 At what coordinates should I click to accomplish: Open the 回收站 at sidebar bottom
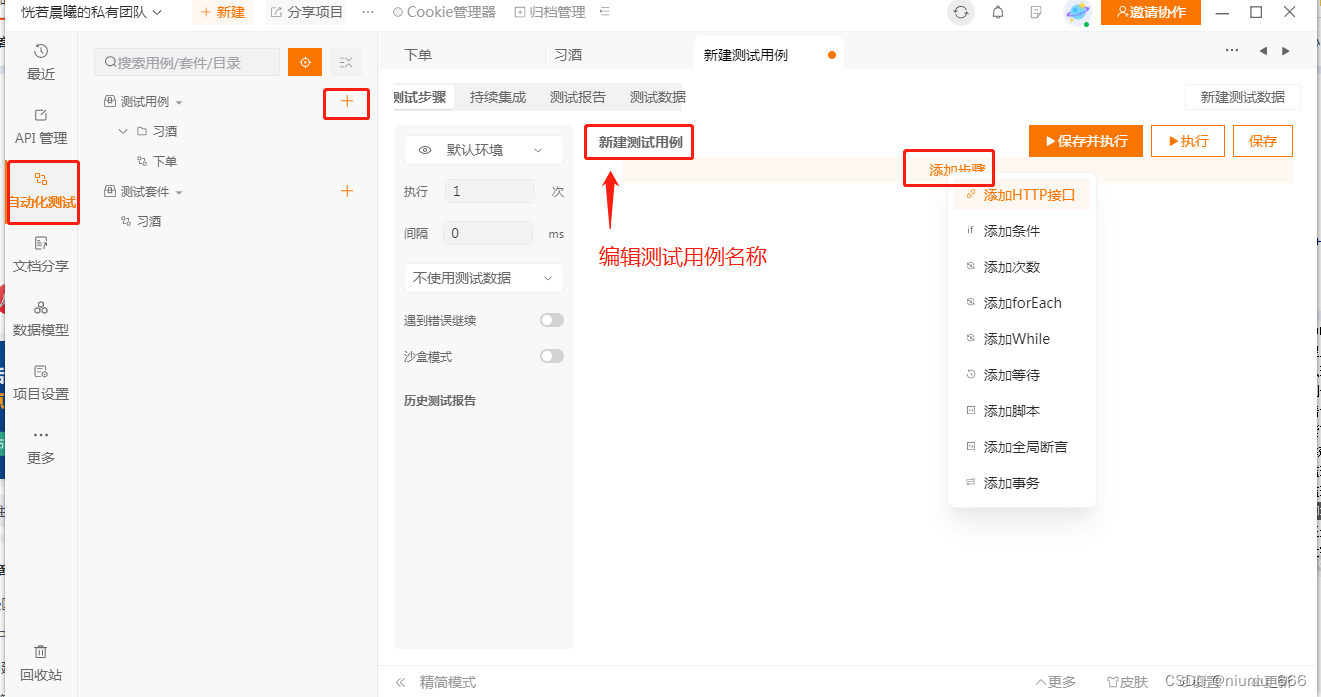click(x=41, y=663)
